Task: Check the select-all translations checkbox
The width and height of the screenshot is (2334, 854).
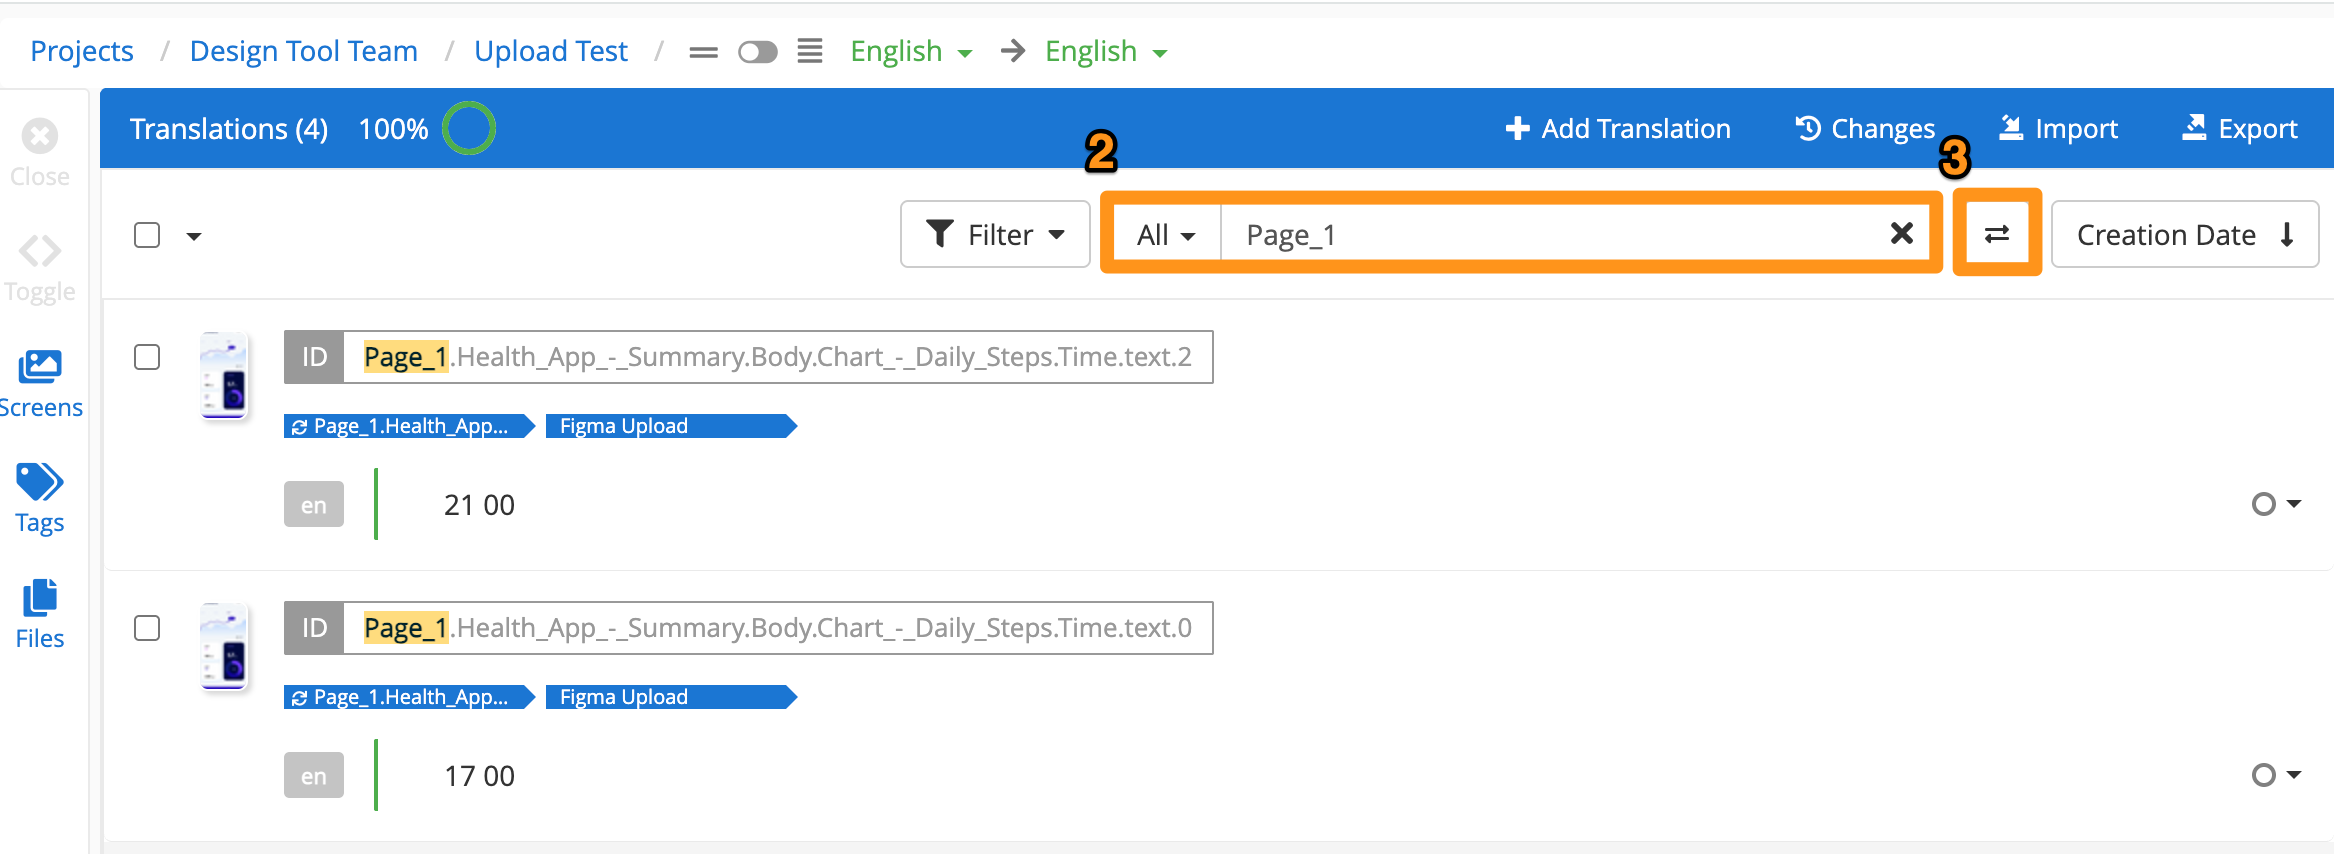Action: tap(147, 235)
